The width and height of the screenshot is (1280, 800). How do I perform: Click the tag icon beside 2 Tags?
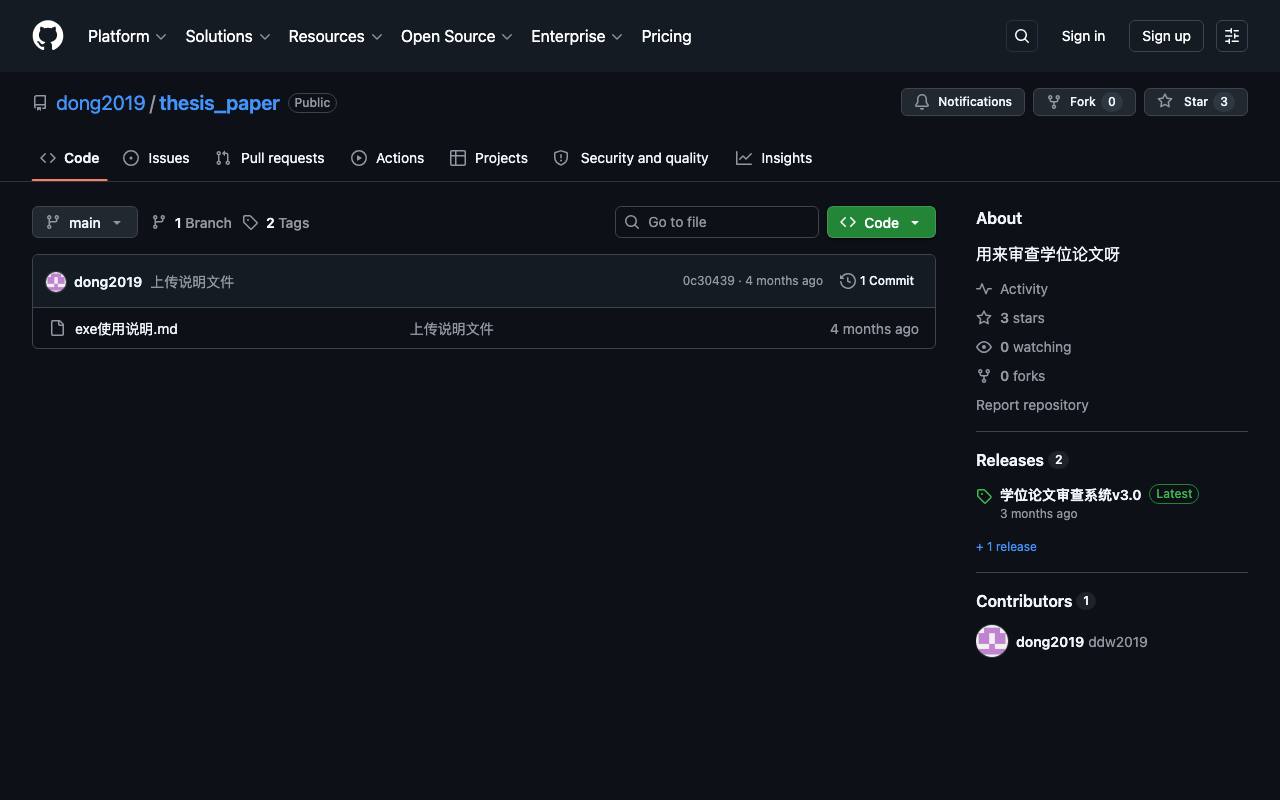[251, 223]
